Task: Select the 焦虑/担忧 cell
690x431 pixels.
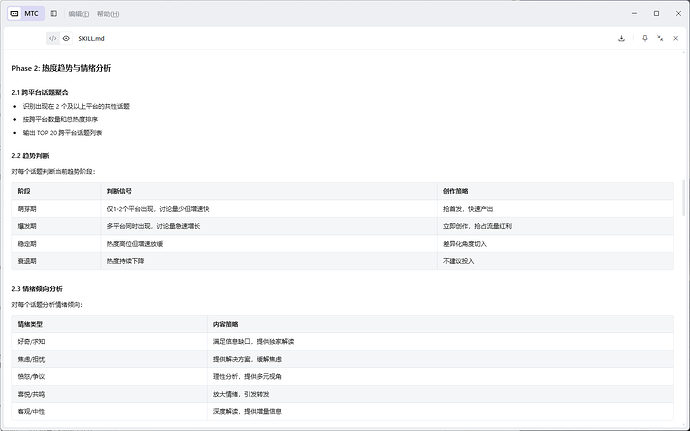Action: point(110,359)
